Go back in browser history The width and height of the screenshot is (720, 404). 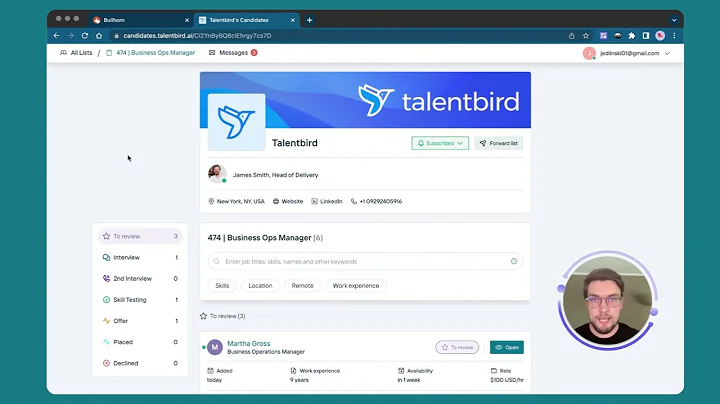(x=56, y=35)
